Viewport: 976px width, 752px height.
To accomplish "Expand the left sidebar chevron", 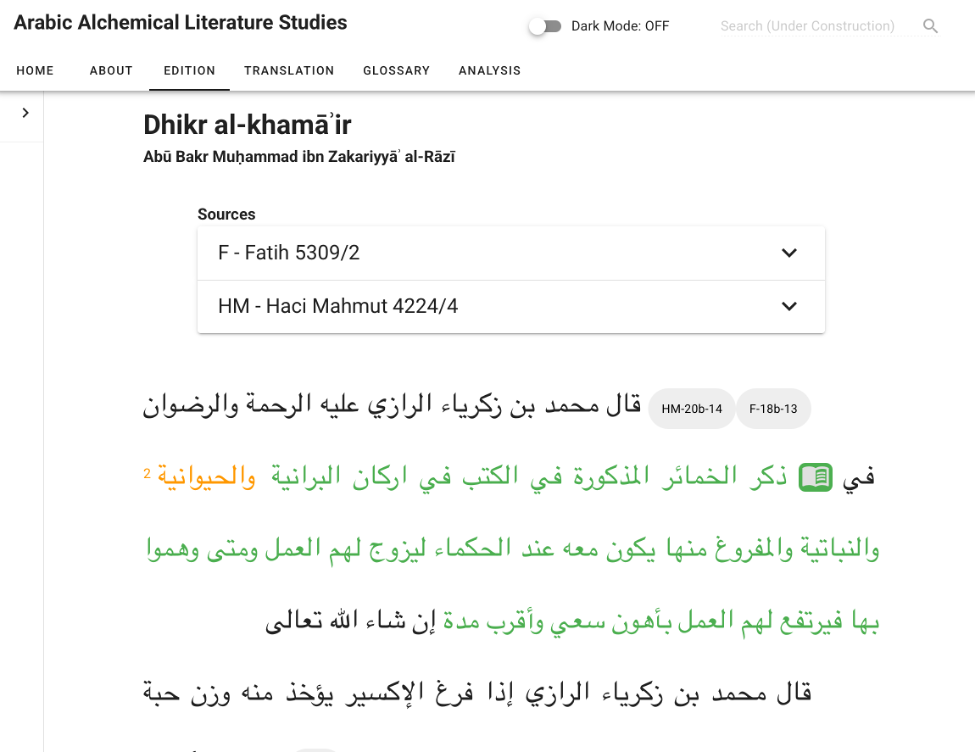I will click(x=25, y=113).
